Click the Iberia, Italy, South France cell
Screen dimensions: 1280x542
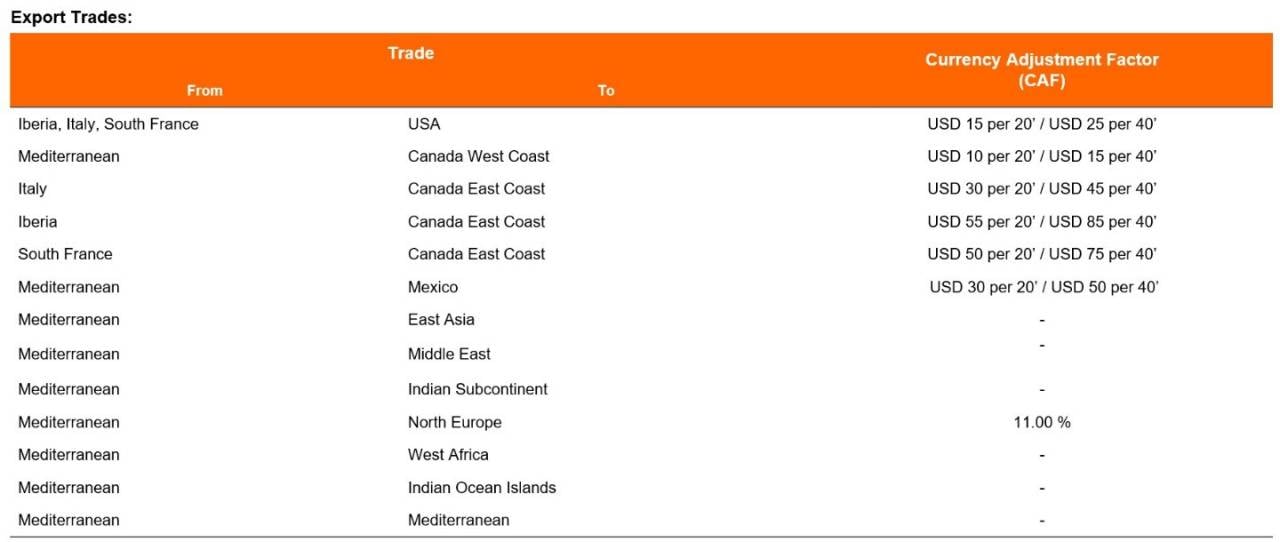pyautogui.click(x=108, y=124)
